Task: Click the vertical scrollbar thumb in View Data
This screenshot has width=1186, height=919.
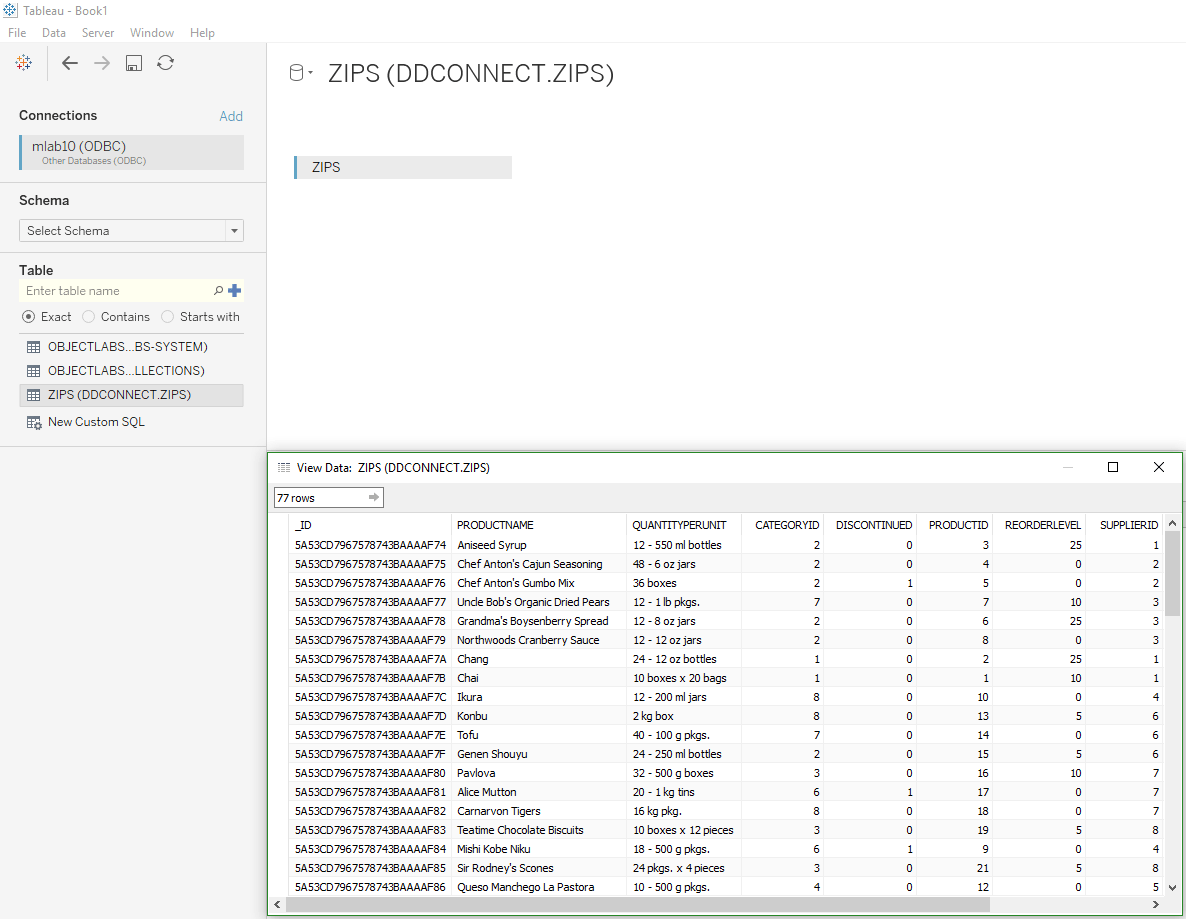Action: pos(1172,573)
